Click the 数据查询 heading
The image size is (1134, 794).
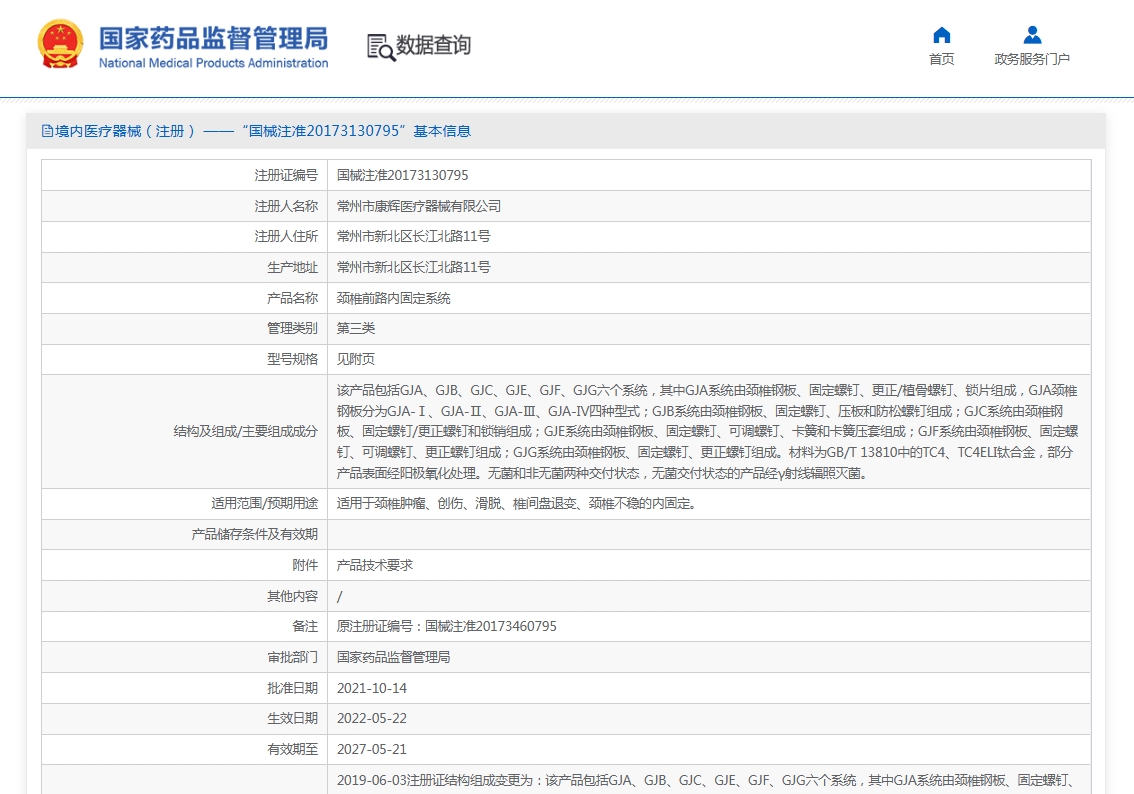[432, 45]
